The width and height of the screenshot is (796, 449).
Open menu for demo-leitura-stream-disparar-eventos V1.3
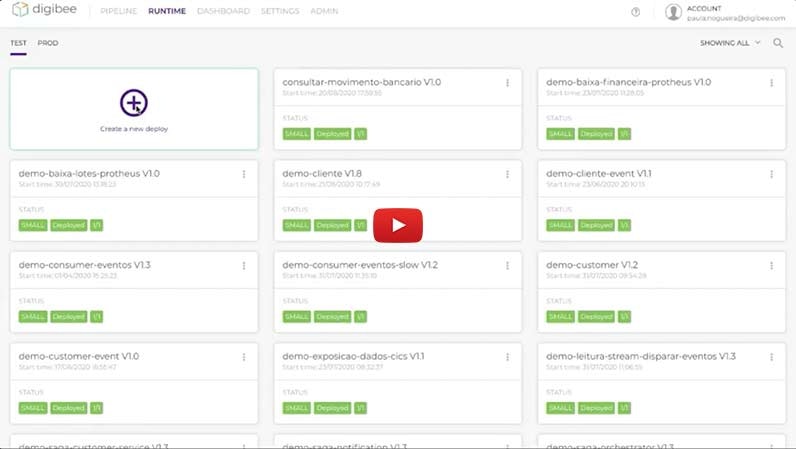[771, 357]
